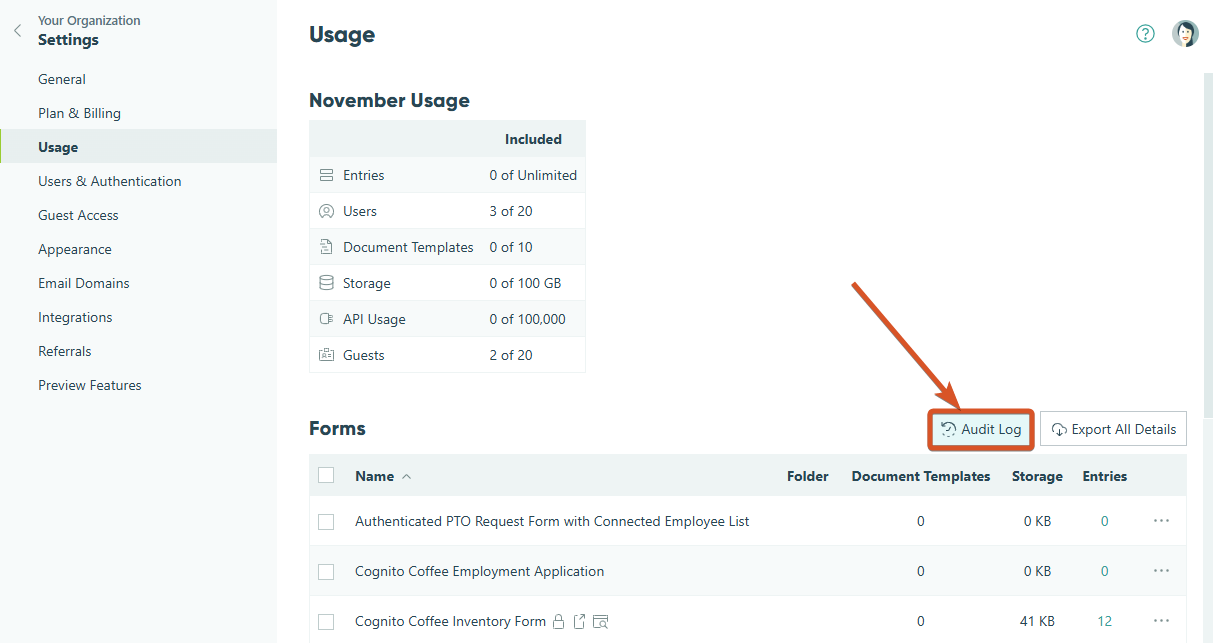
Task: Click the Audit Log button
Action: coord(980,429)
